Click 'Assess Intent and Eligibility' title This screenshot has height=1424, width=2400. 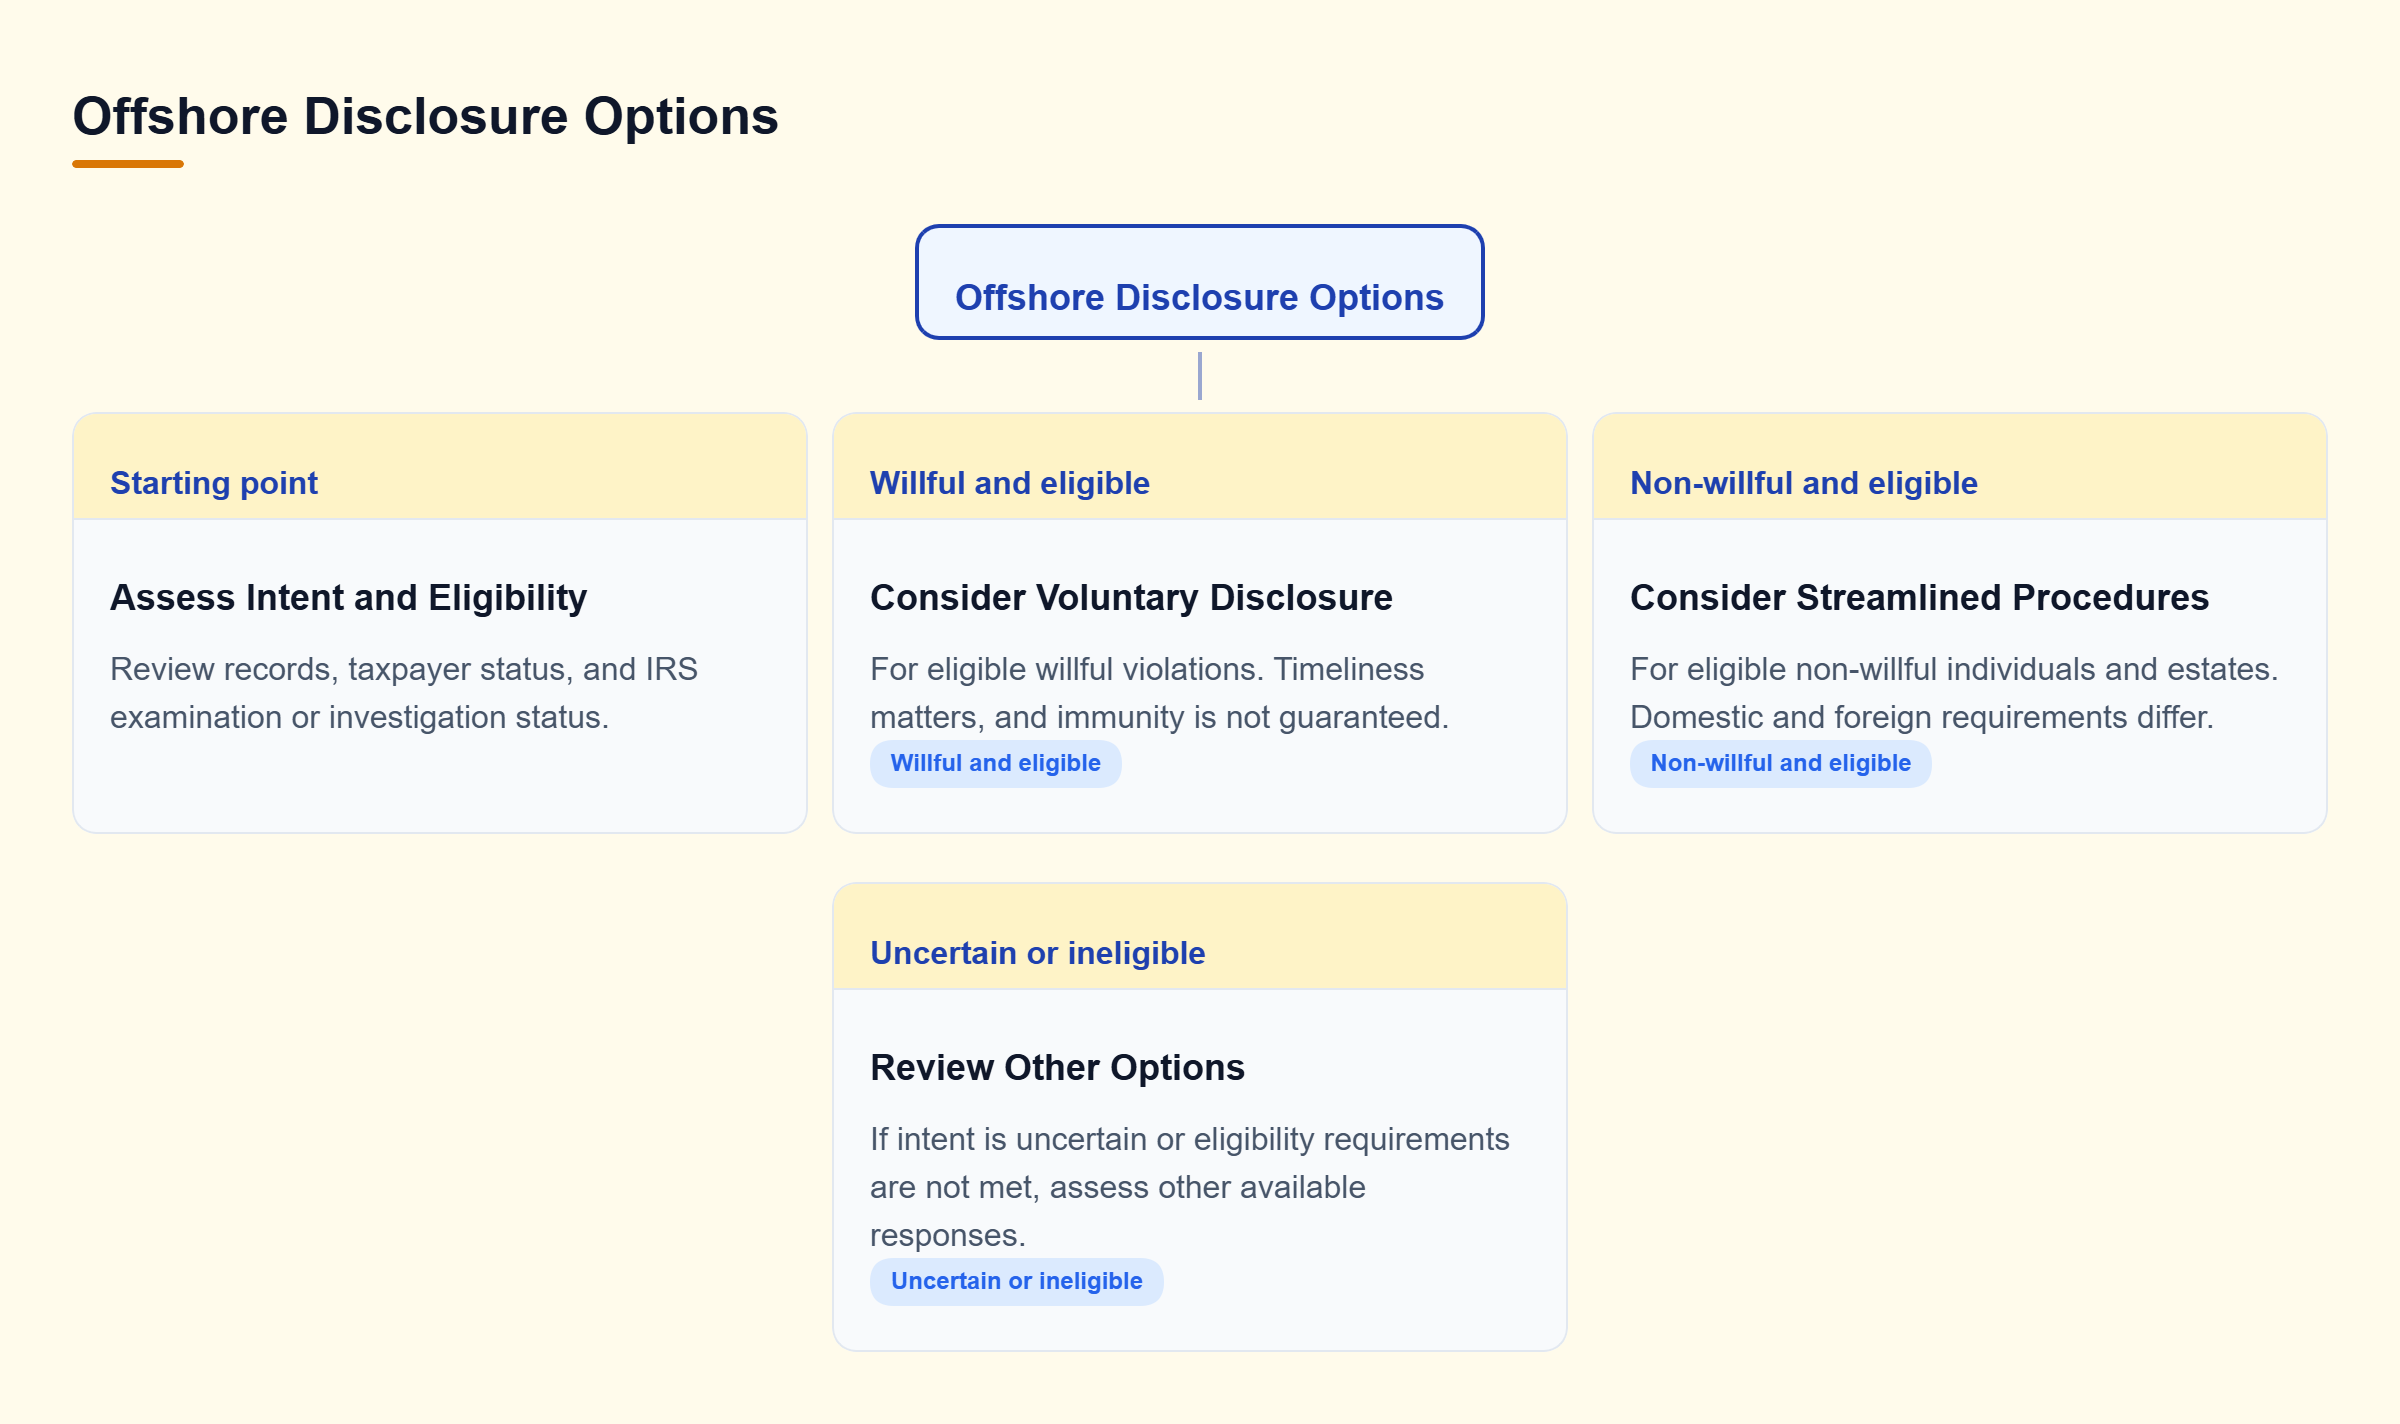(348, 597)
